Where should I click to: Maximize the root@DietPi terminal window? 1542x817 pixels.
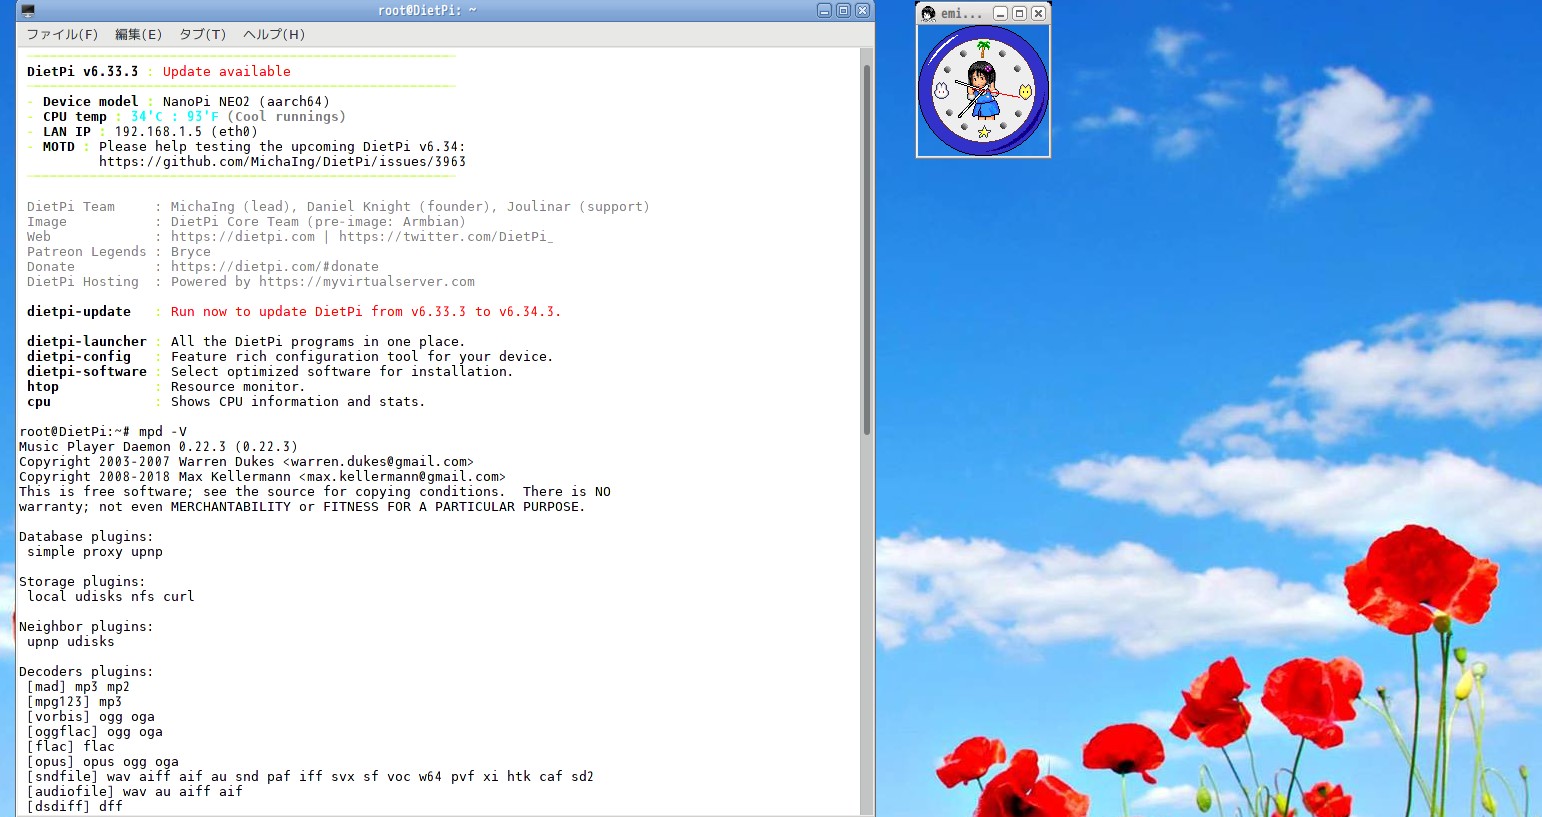tap(843, 10)
